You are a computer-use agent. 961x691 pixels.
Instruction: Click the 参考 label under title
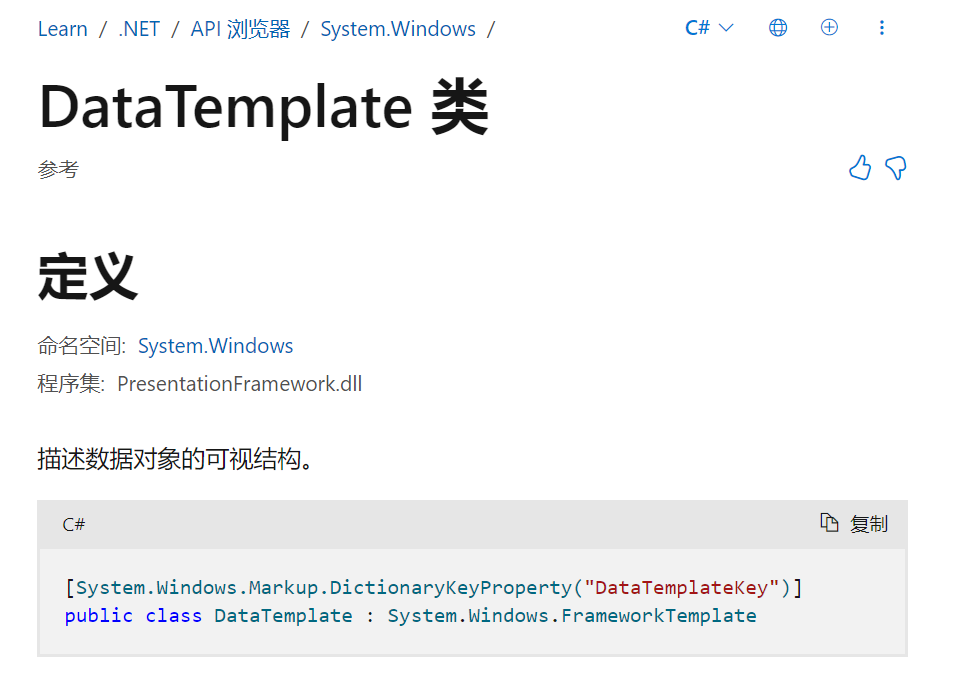point(58,169)
